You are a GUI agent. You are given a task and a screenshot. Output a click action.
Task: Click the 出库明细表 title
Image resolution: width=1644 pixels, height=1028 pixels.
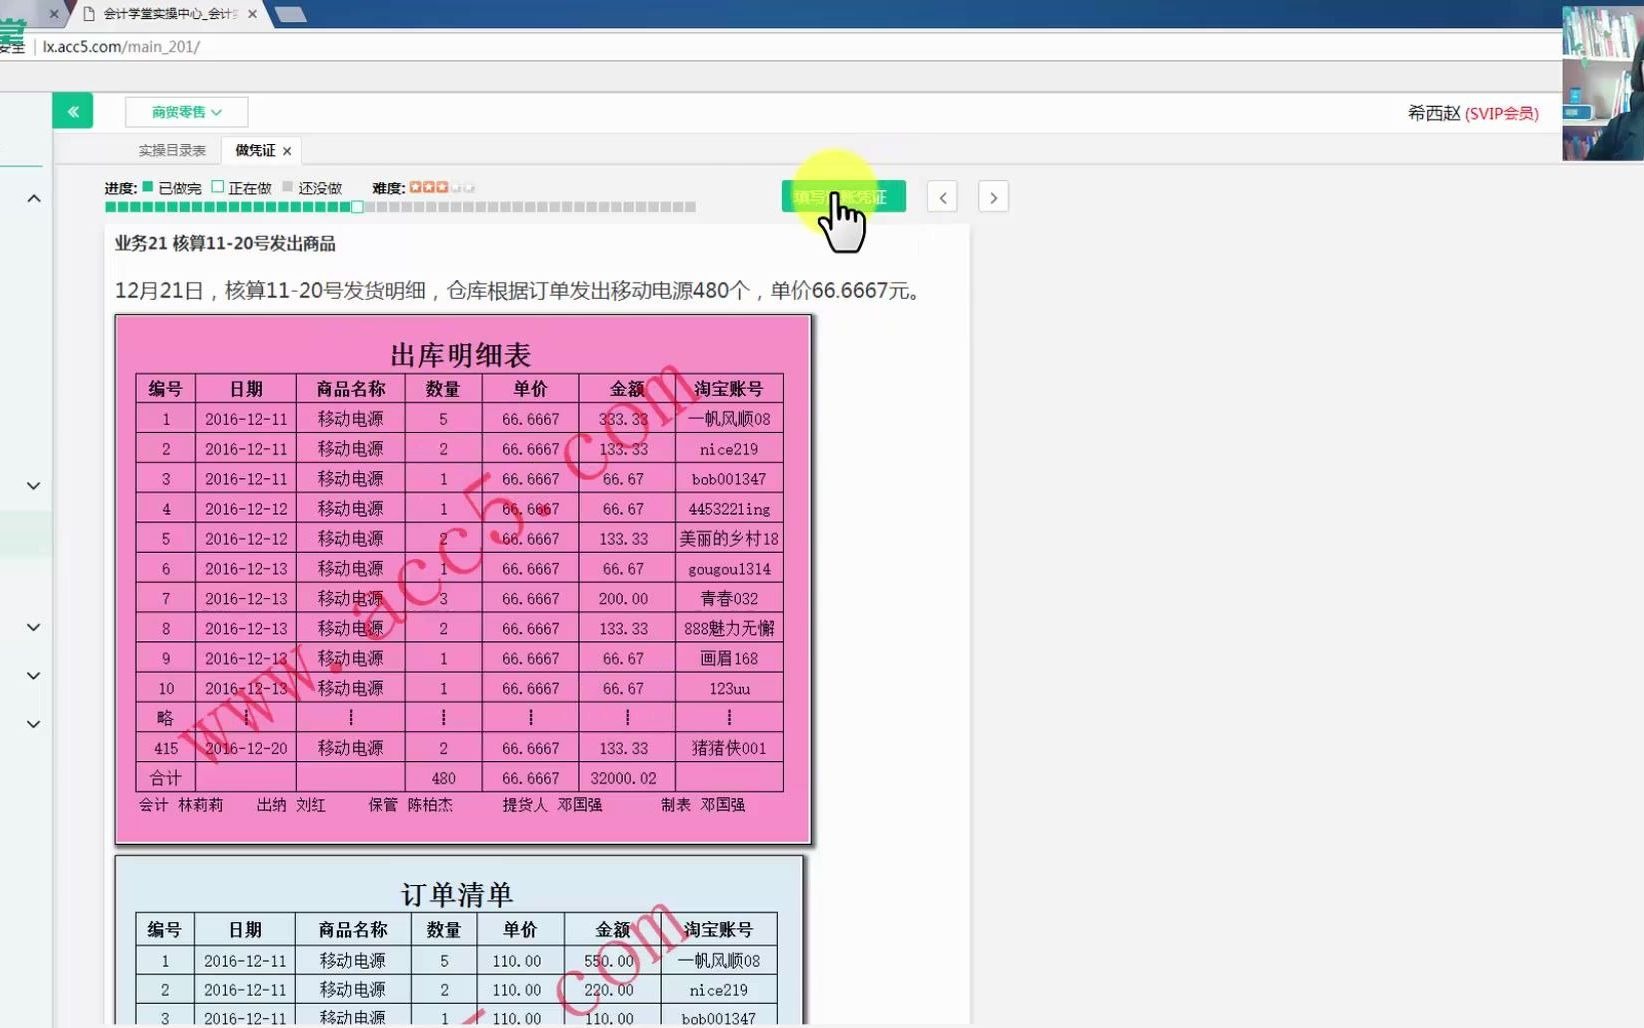click(x=460, y=355)
